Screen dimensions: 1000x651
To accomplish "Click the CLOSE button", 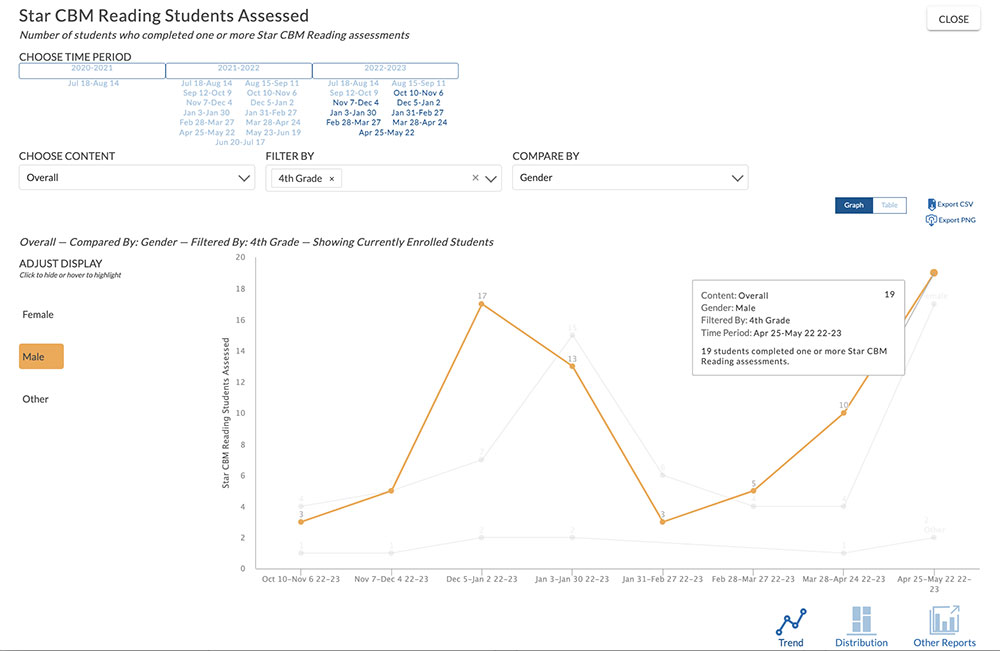I will [952, 18].
